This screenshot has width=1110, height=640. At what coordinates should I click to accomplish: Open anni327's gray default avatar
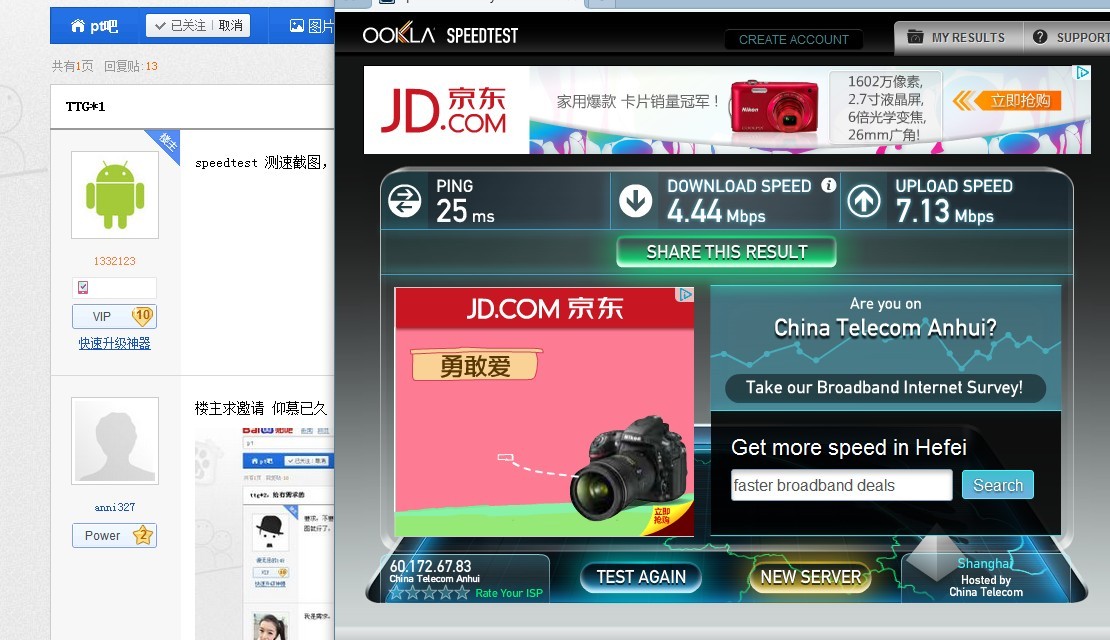point(115,441)
